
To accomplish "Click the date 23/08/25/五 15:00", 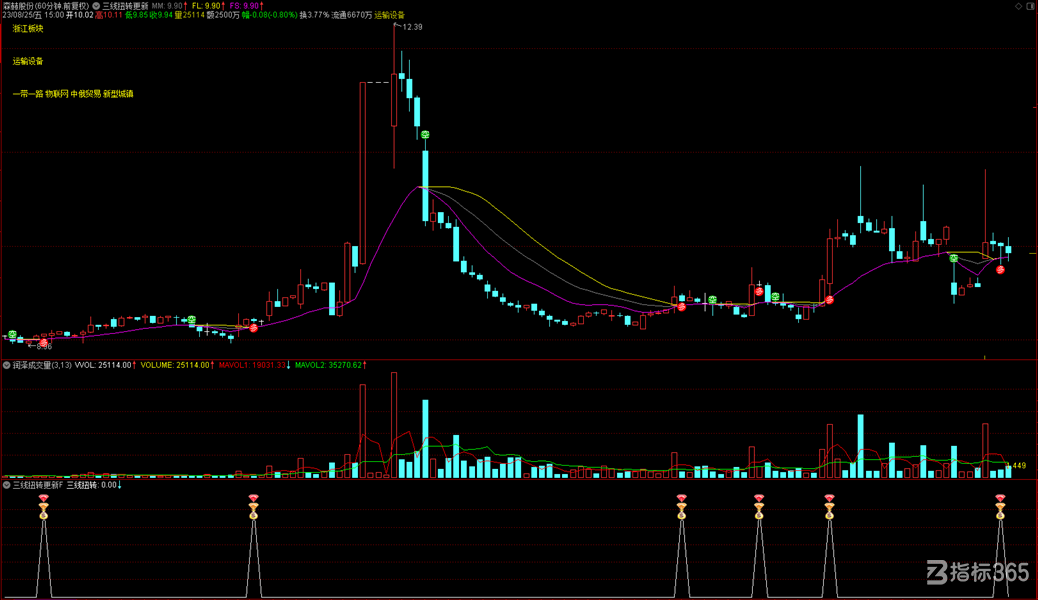I will click(33, 15).
